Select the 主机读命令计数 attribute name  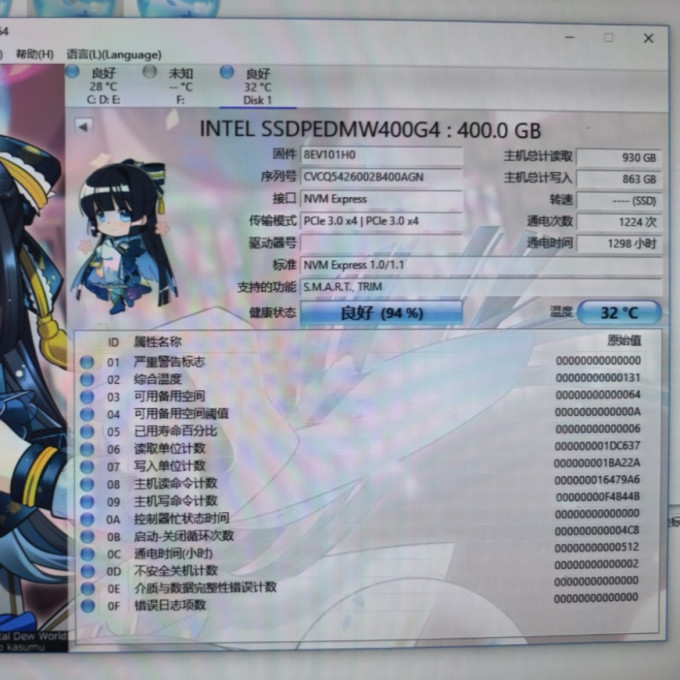point(175,483)
